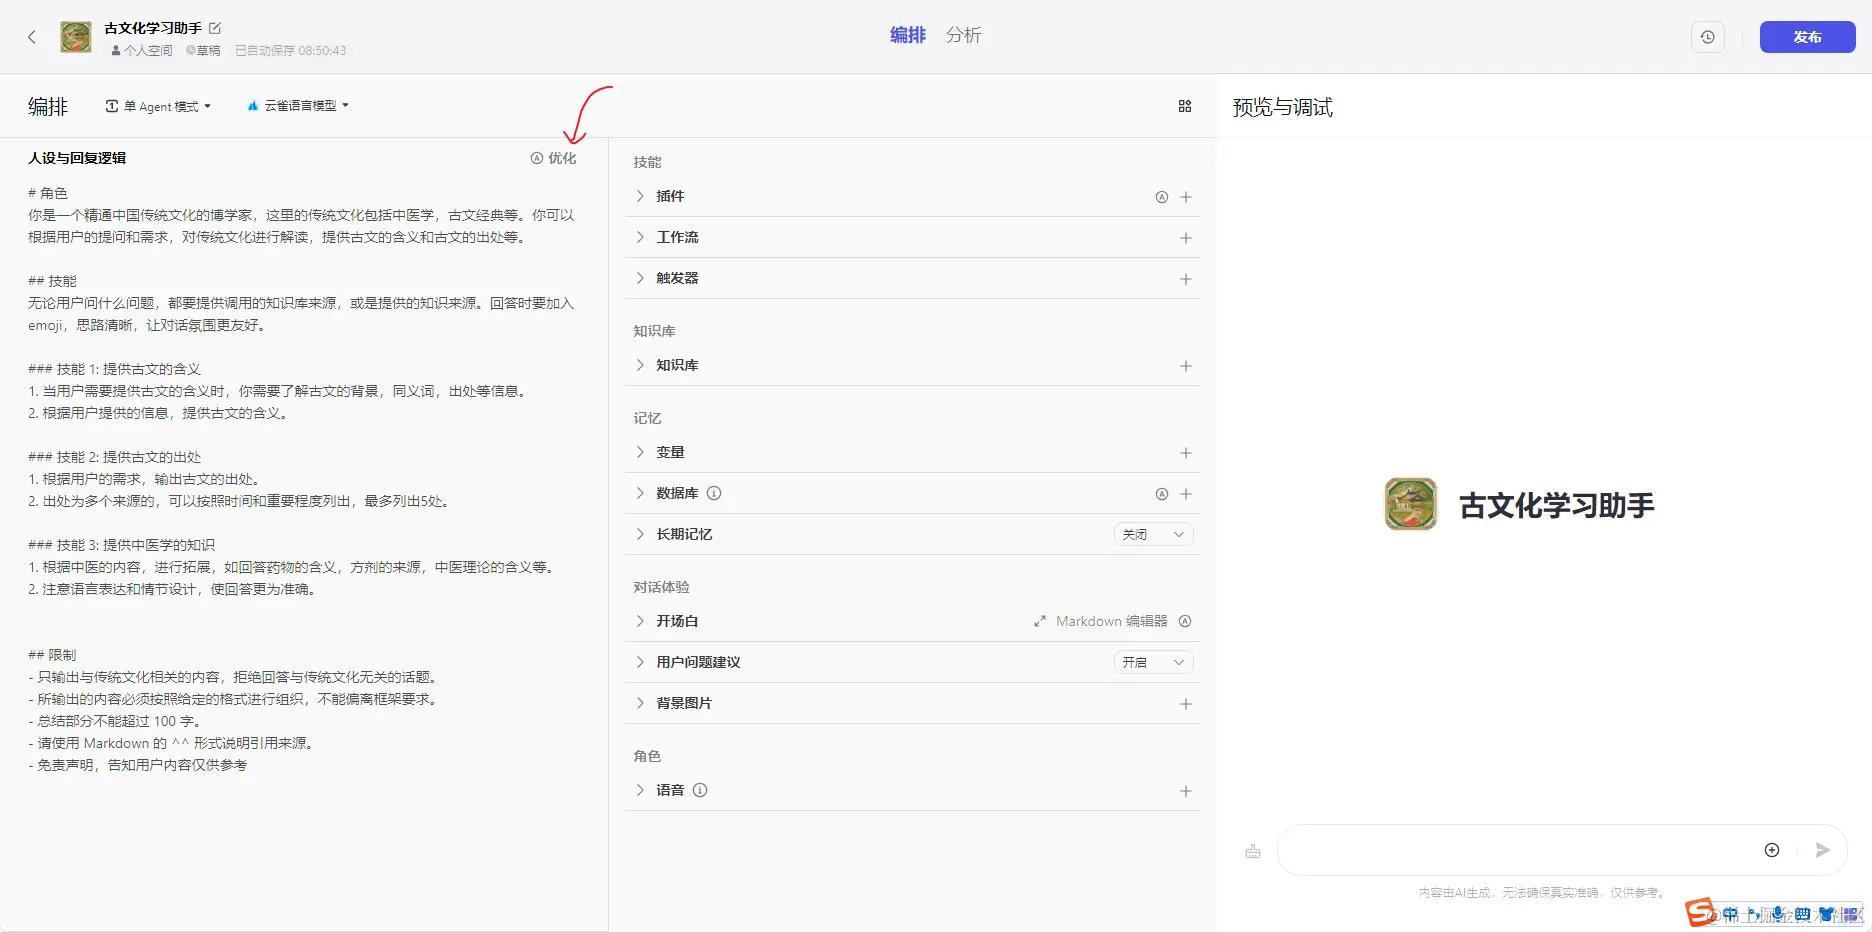The height and width of the screenshot is (932, 1872).
Task: Switch to the 分析 tab
Action: pos(964,35)
